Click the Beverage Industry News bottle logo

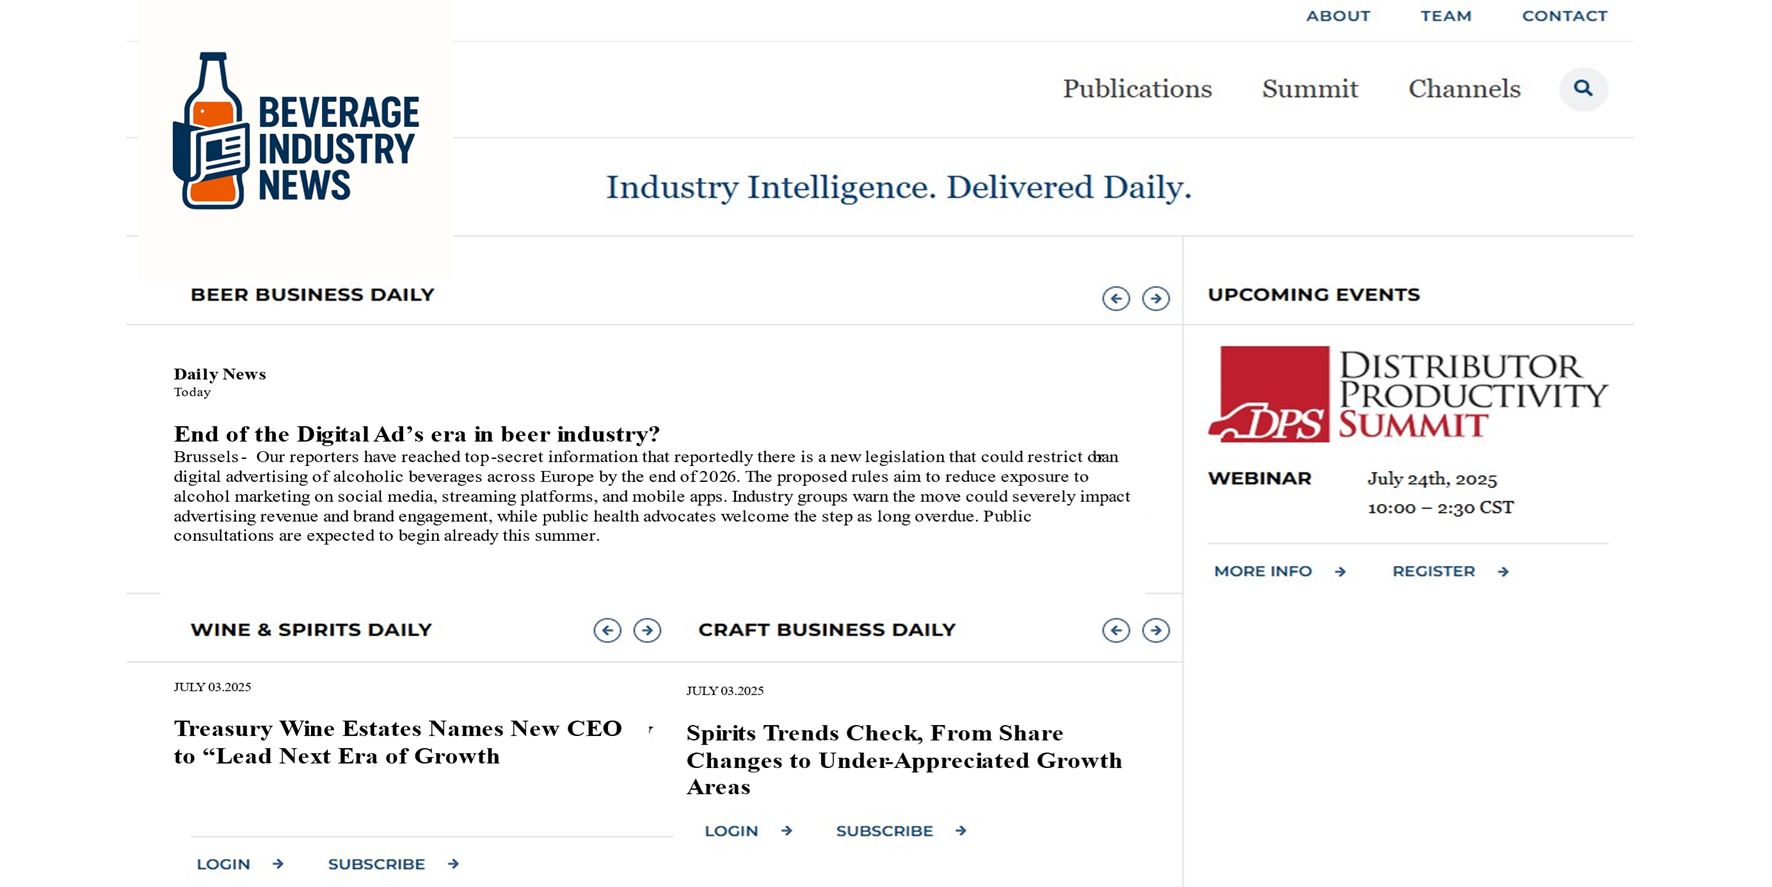(294, 131)
